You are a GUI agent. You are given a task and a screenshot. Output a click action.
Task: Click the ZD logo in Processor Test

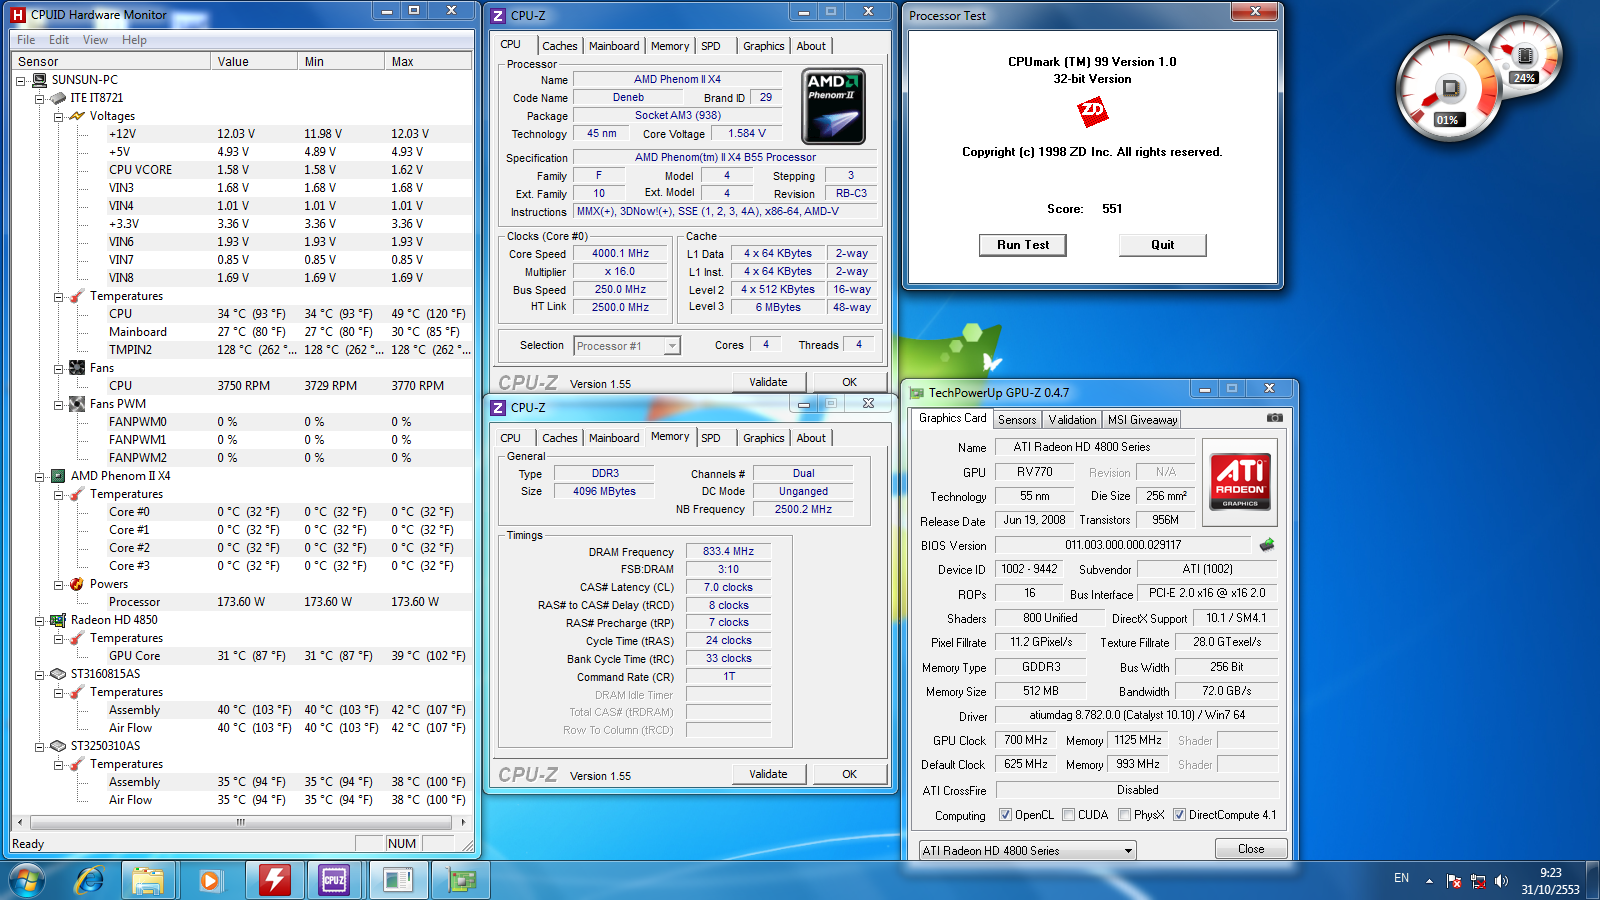(x=1092, y=111)
